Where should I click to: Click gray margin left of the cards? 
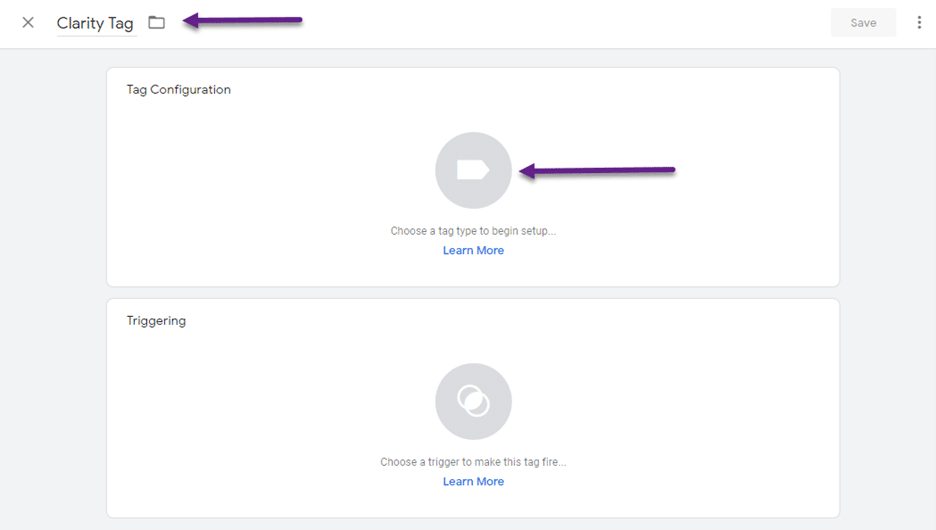[x=53, y=286]
